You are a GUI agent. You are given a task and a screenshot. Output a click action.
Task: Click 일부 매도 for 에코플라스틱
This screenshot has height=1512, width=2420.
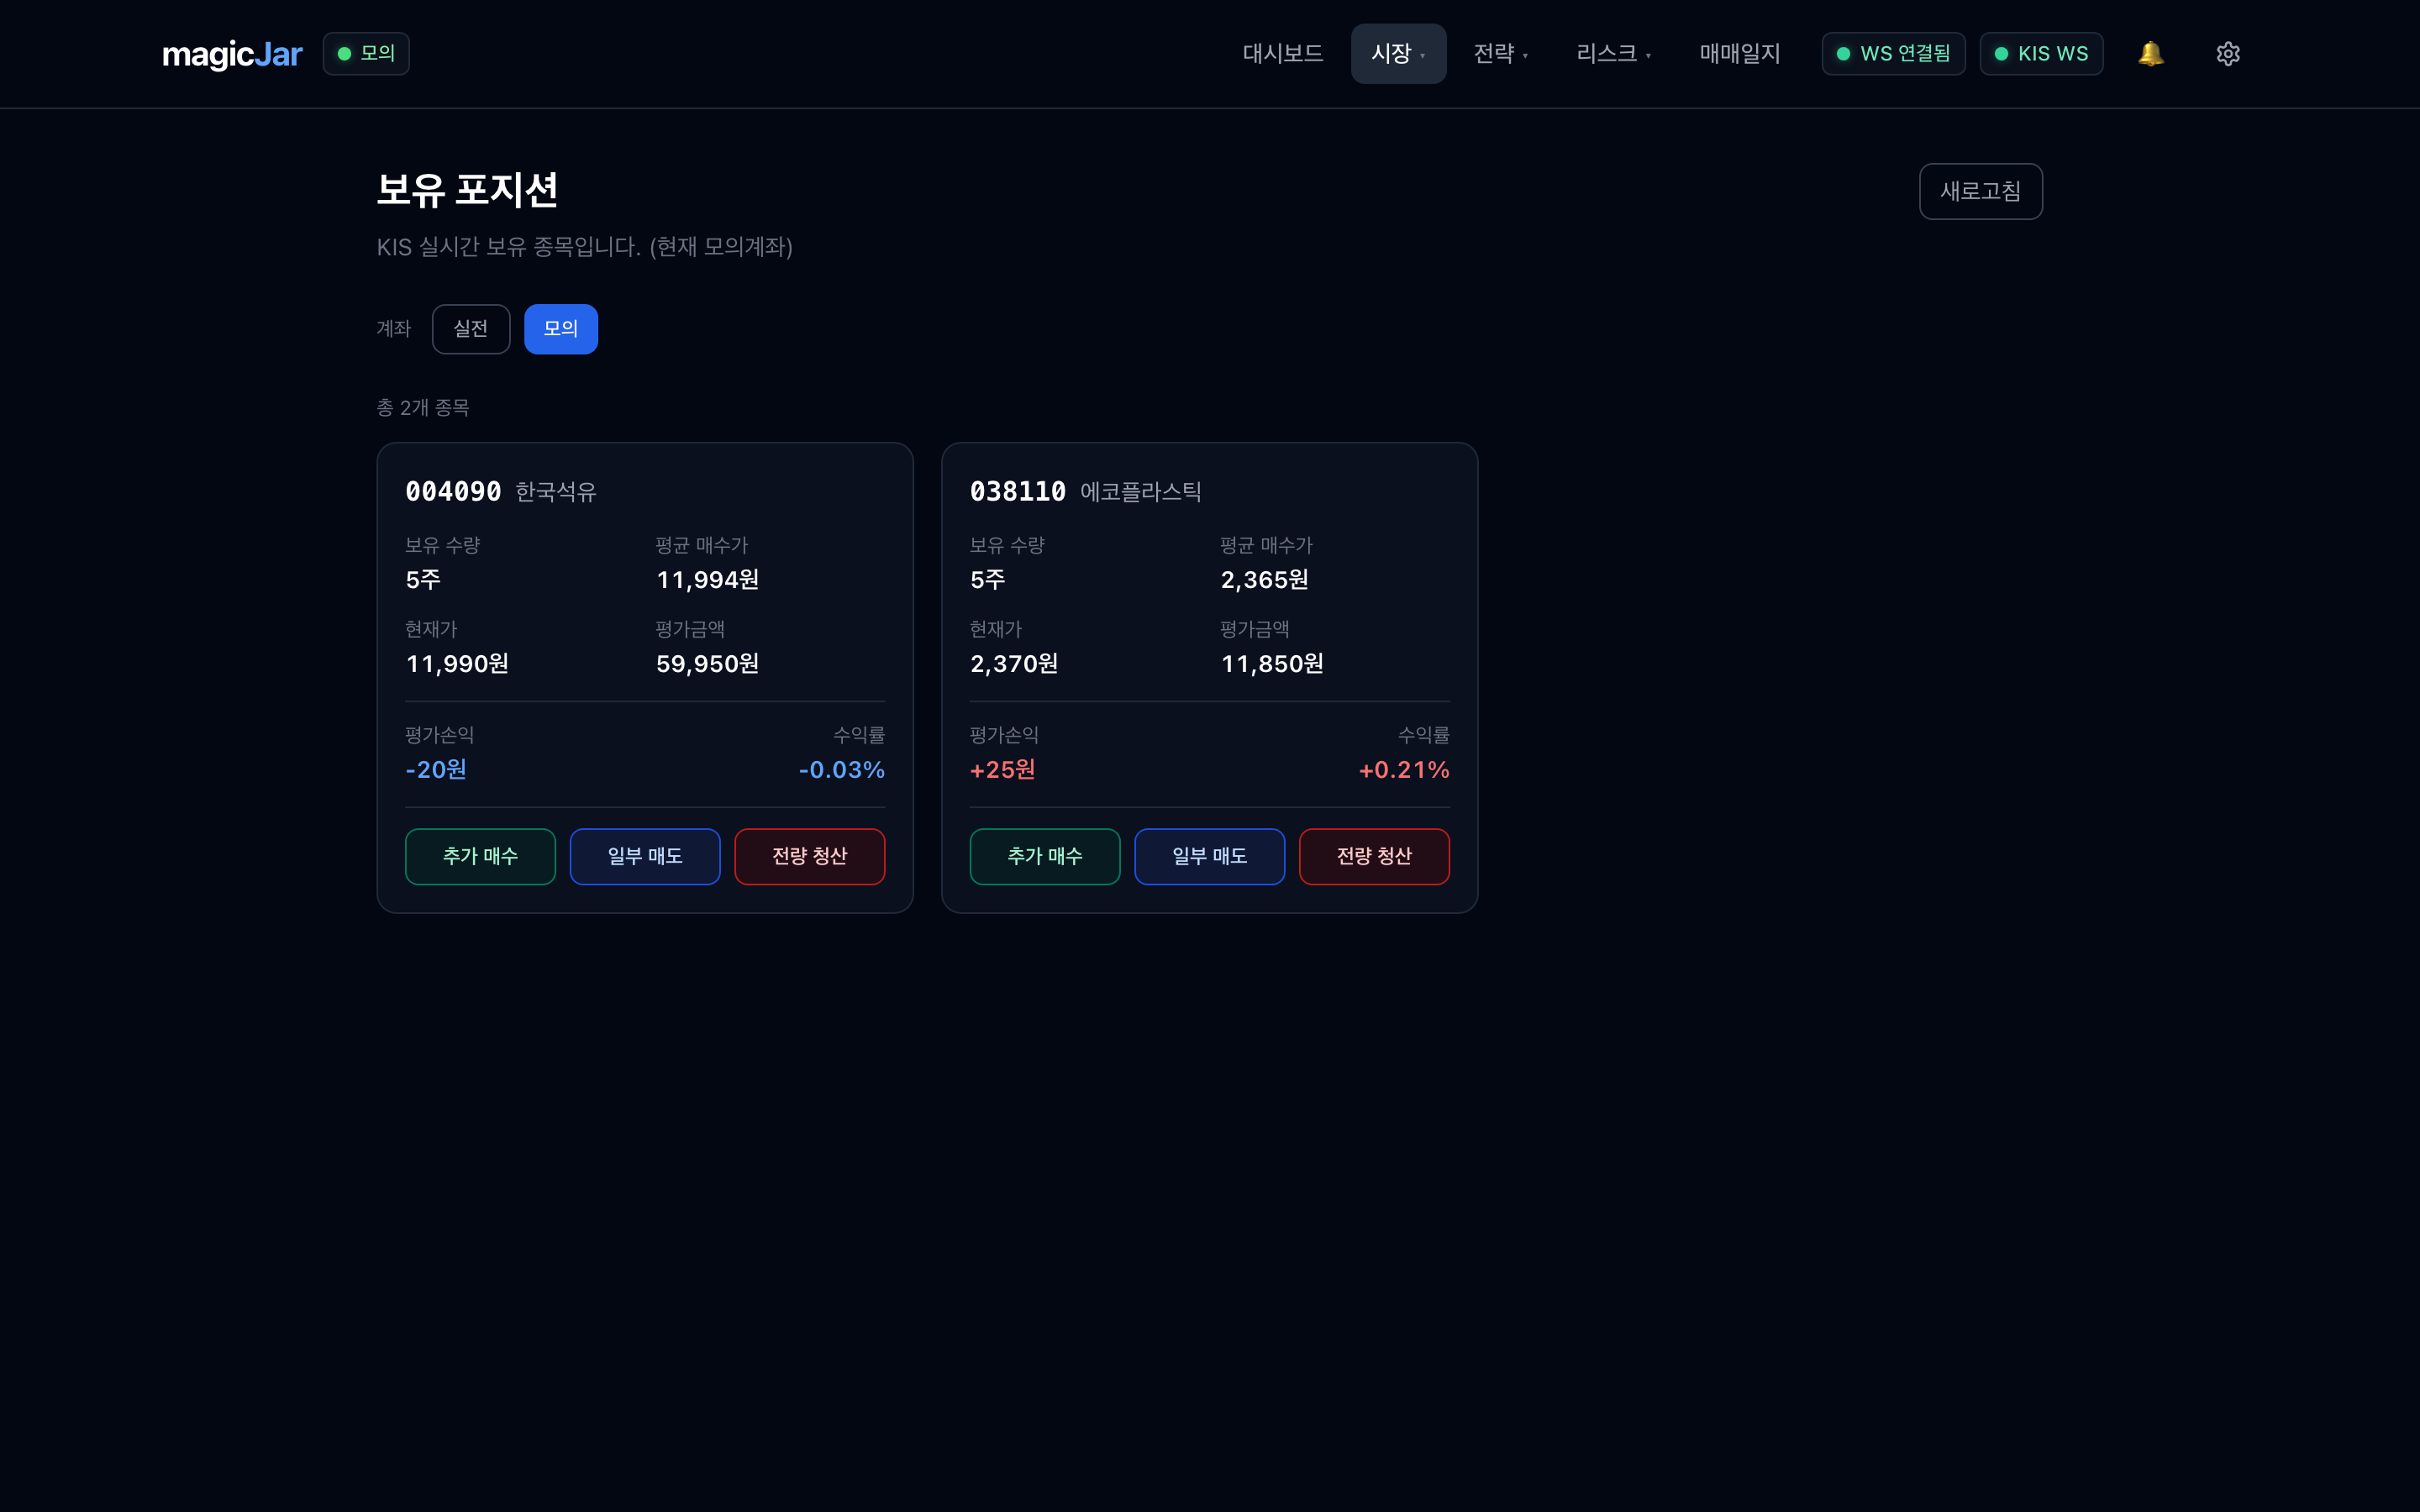coord(1210,856)
